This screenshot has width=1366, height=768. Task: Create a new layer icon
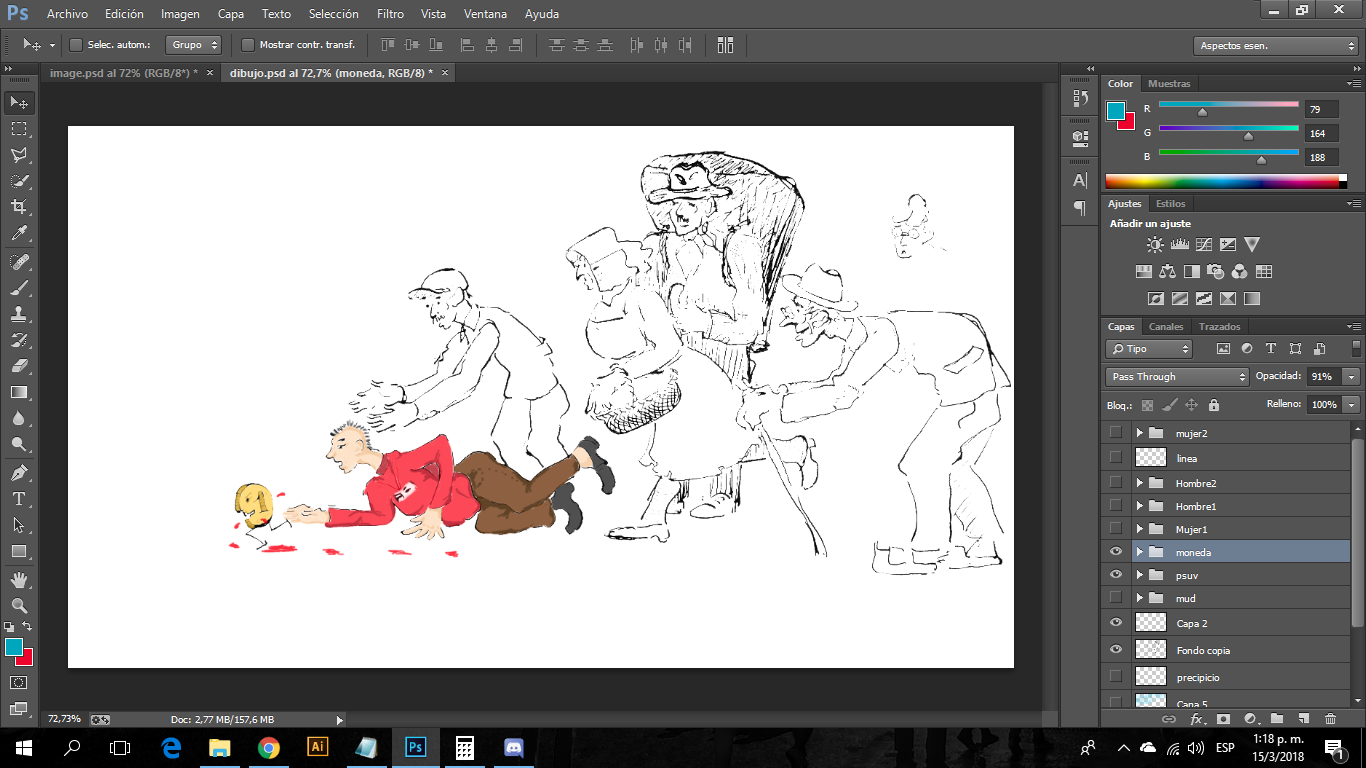coord(1303,718)
